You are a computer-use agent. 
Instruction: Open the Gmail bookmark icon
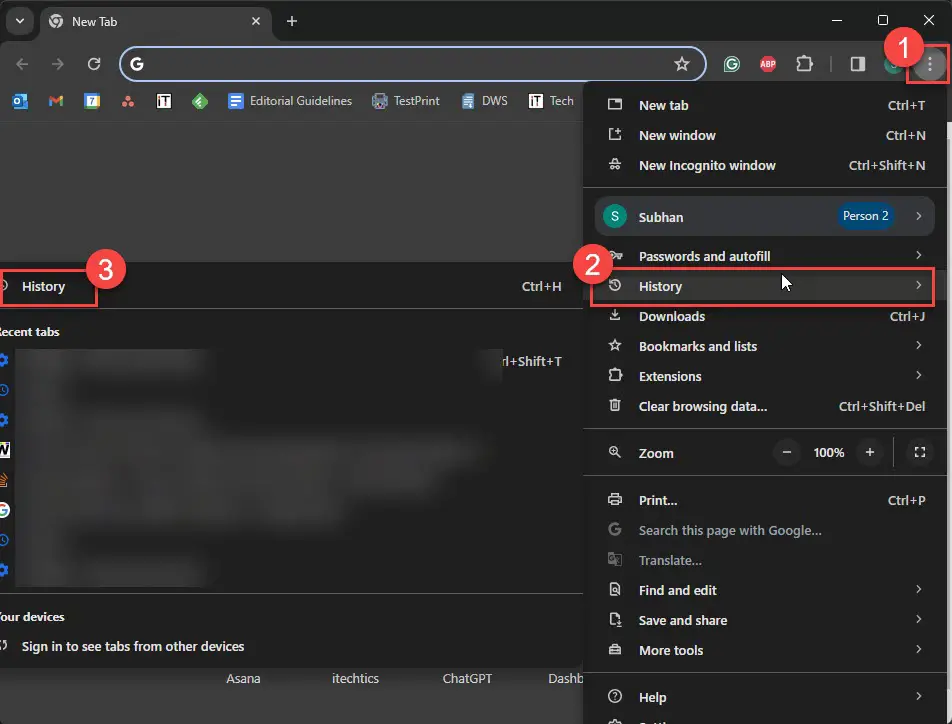click(x=56, y=100)
